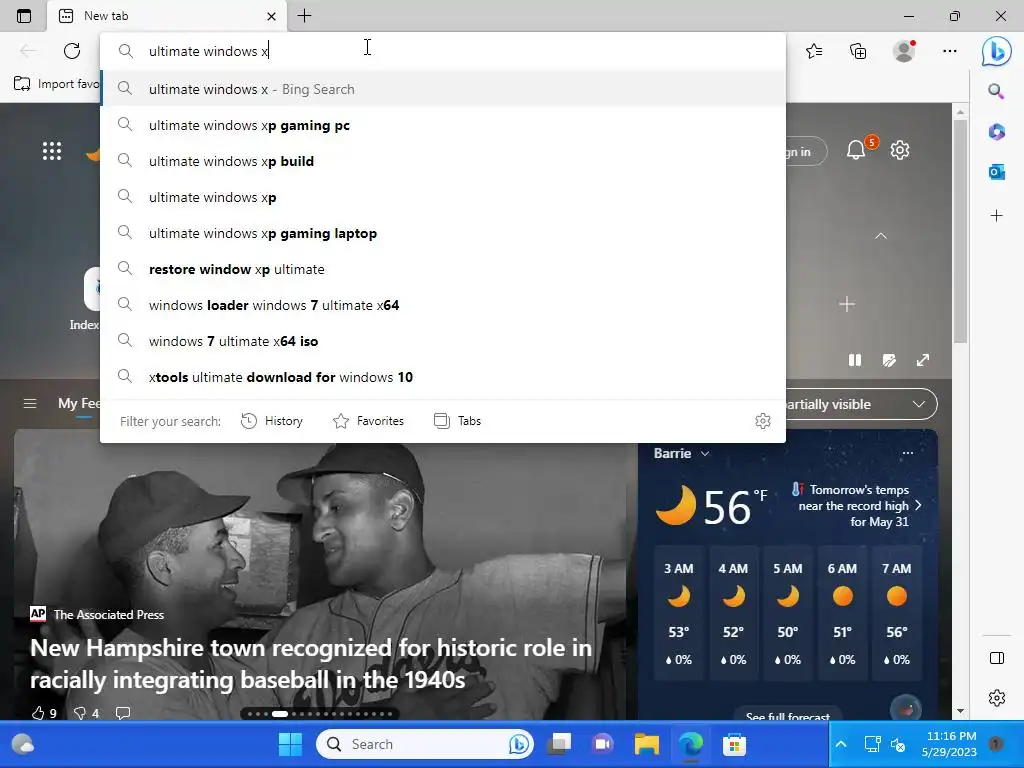
Task: Open search suggestion settings gear in dropdown
Action: pyautogui.click(x=762, y=421)
